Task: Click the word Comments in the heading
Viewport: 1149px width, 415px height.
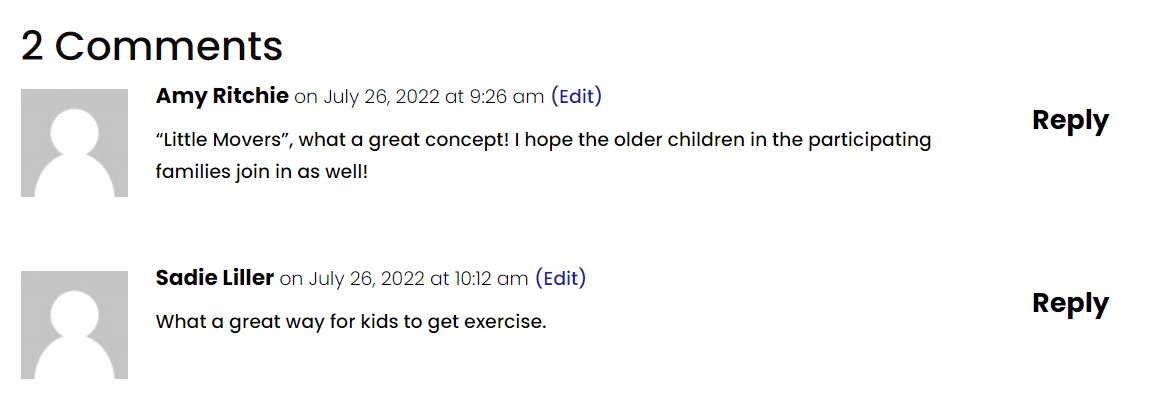Action: (x=169, y=46)
